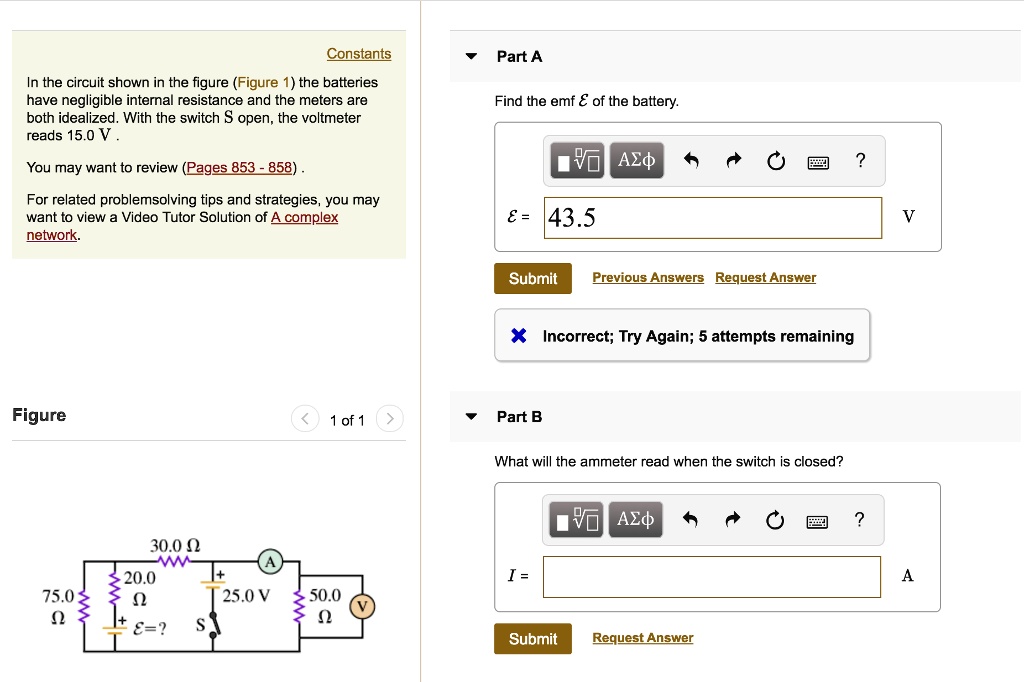
Task: Open the math template palette in Part A
Action: coord(577,160)
